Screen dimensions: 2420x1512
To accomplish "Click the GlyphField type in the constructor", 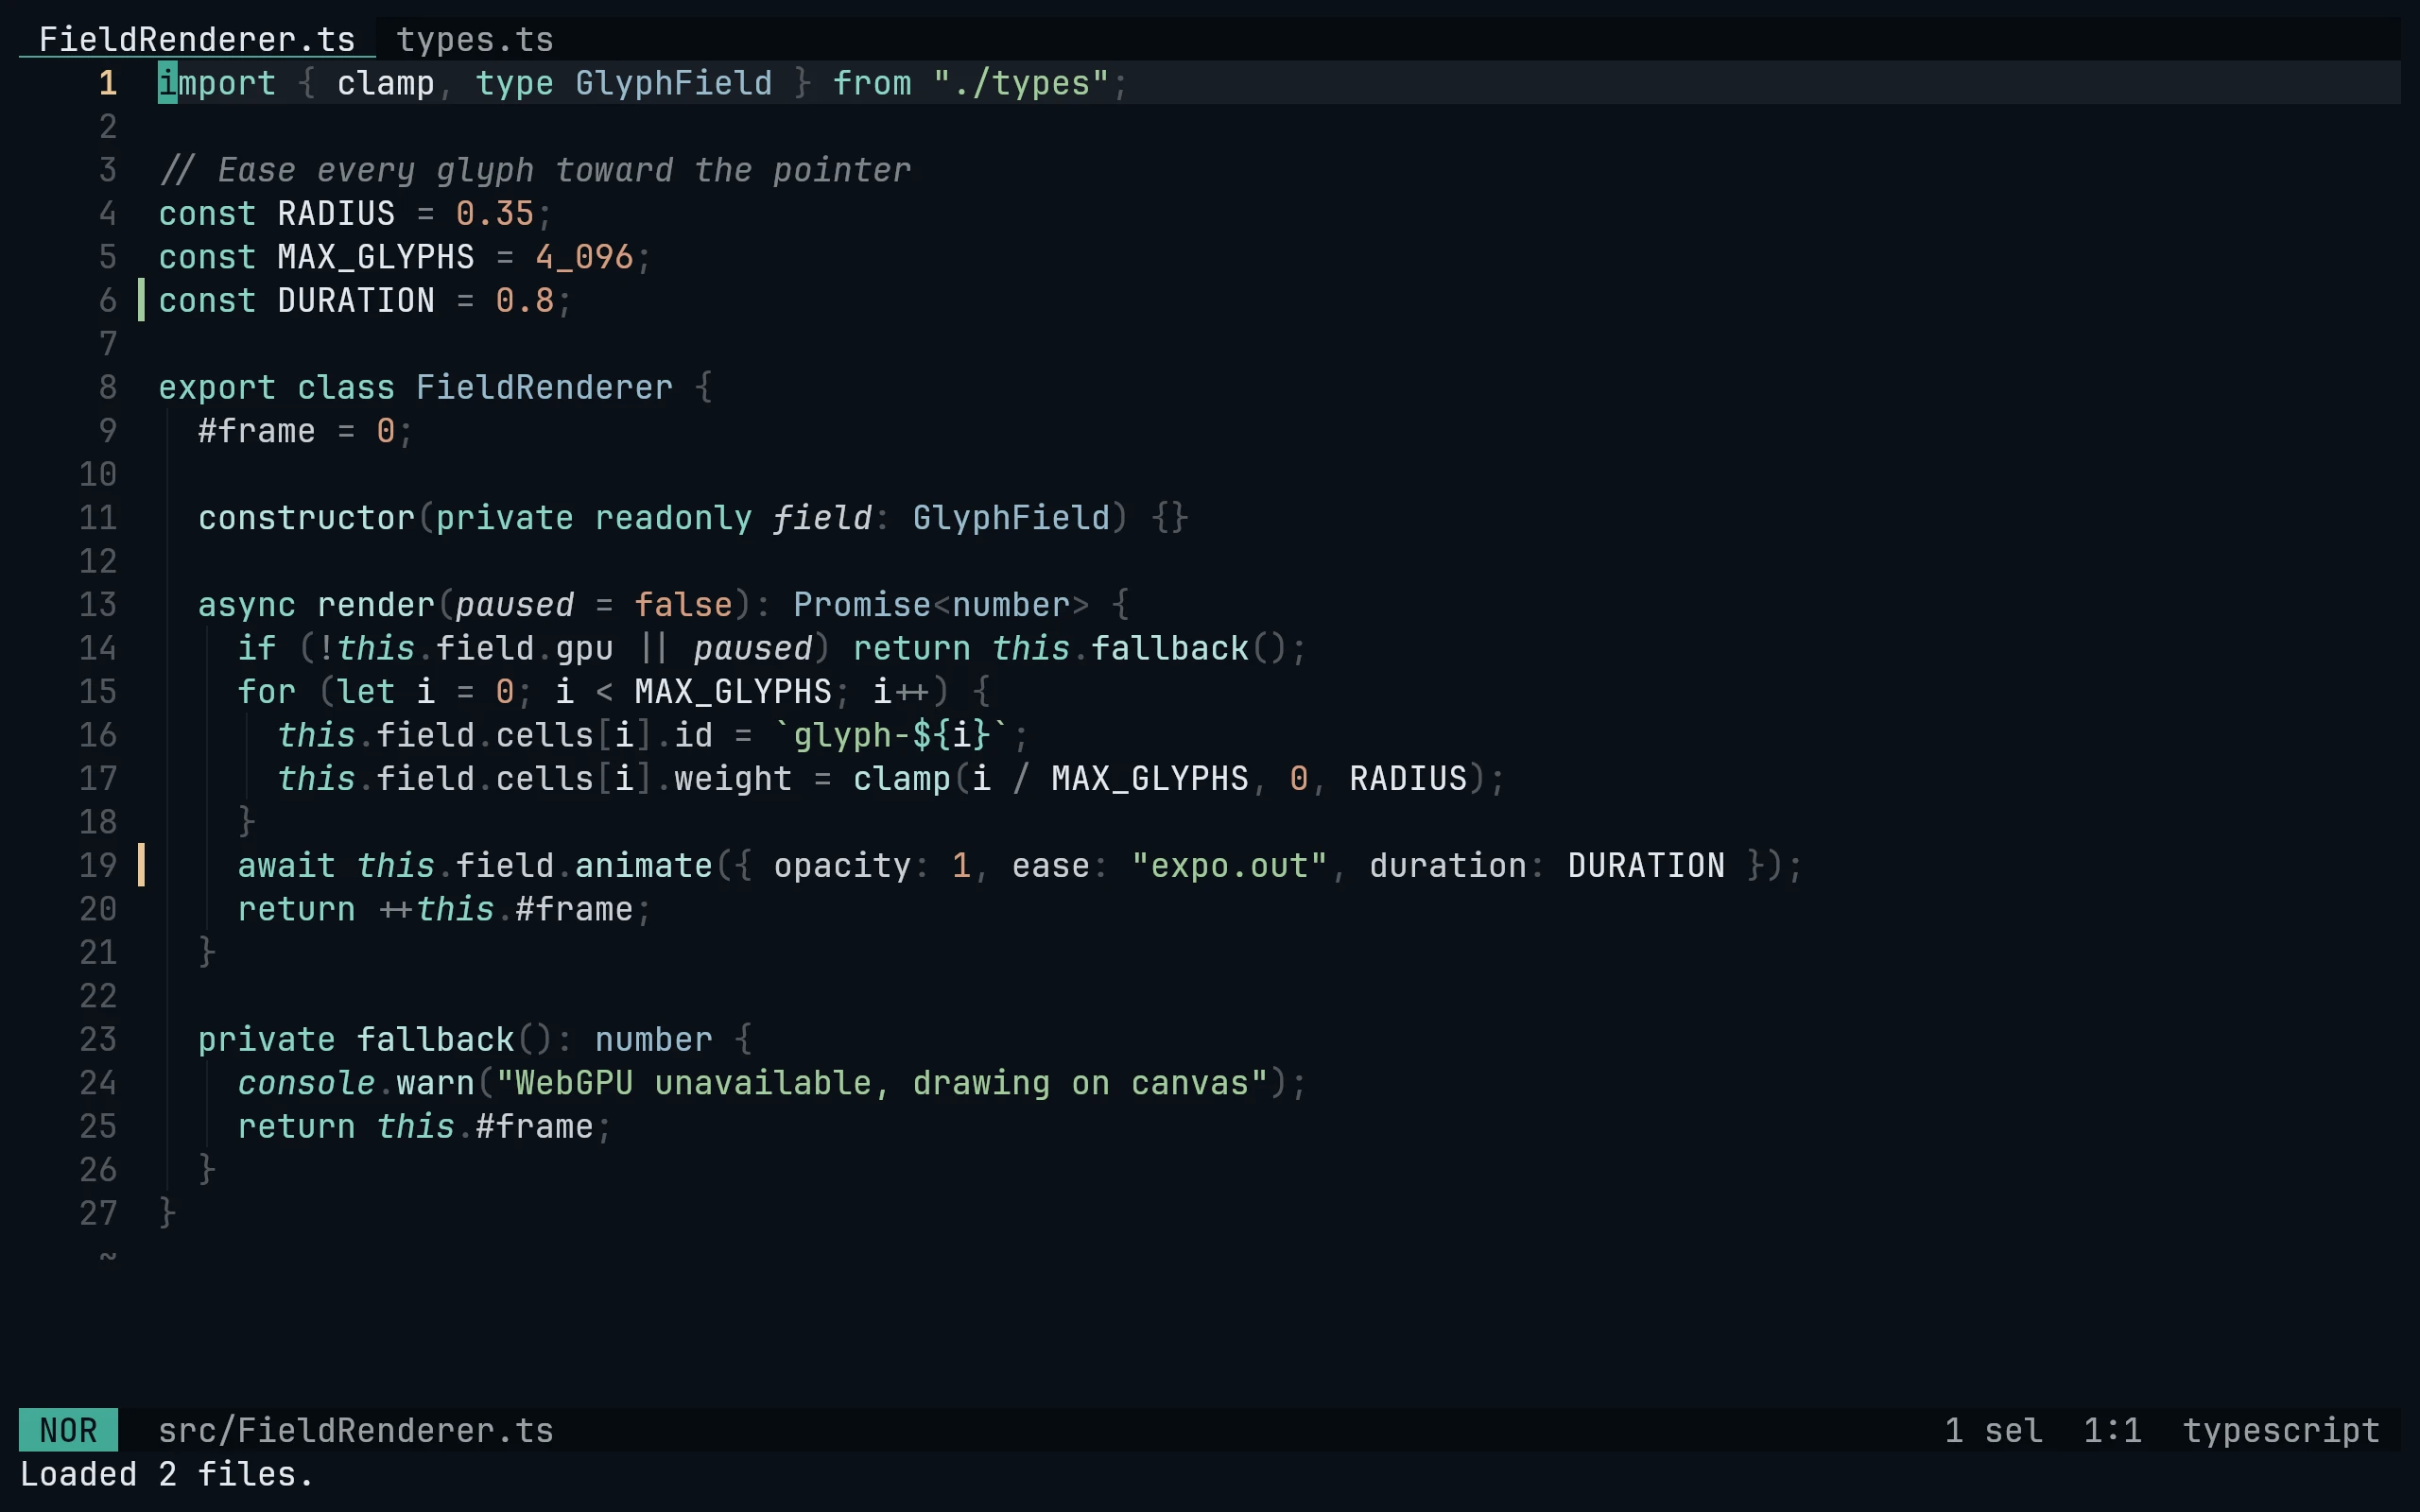I will (1011, 518).
